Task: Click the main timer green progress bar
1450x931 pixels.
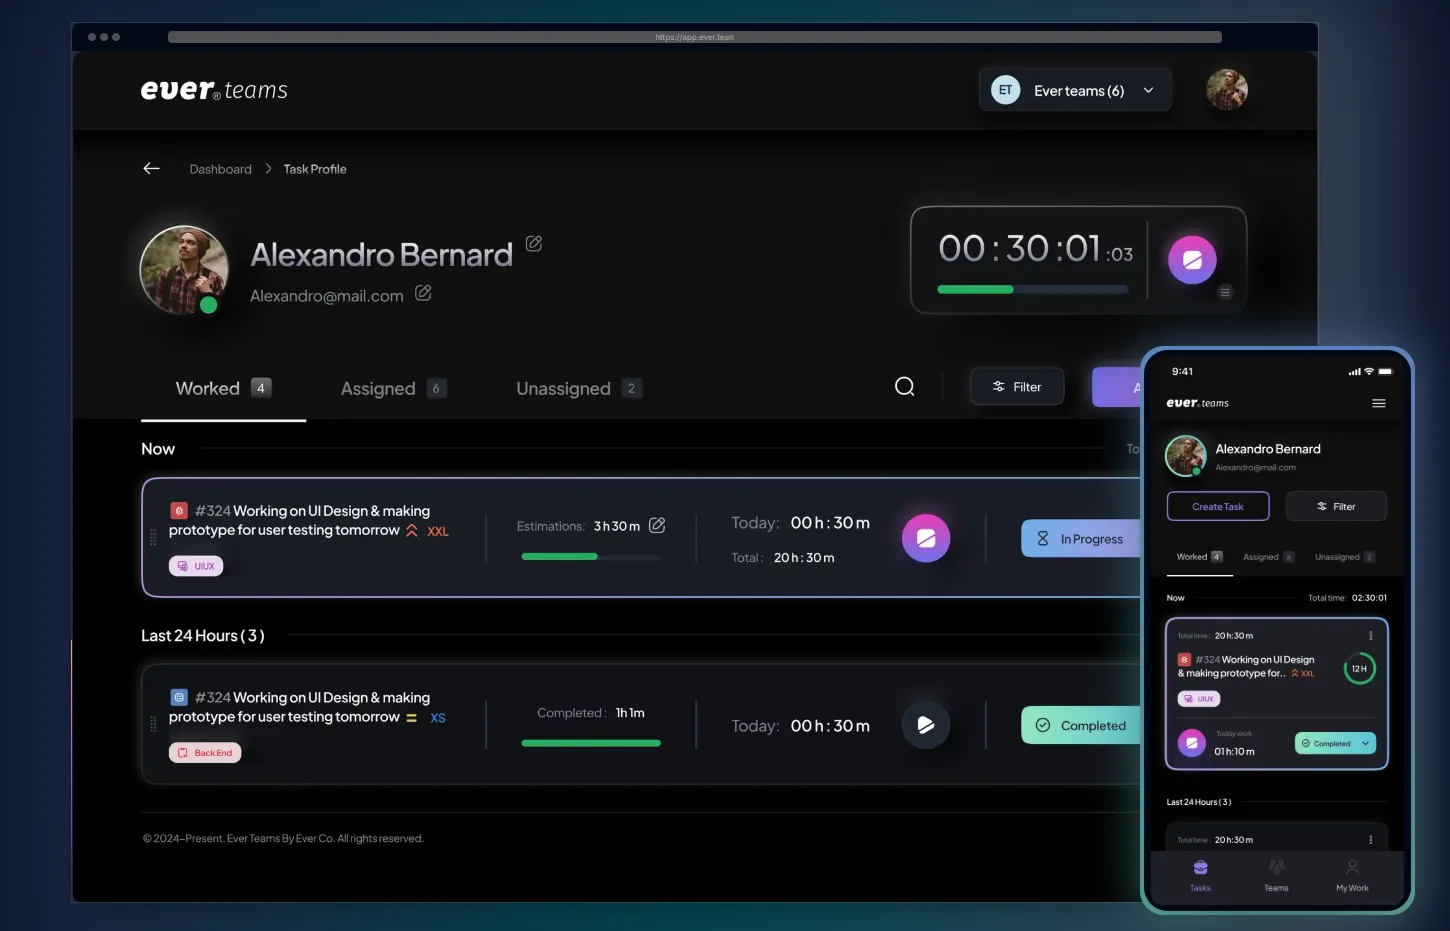Action: 1032,289
